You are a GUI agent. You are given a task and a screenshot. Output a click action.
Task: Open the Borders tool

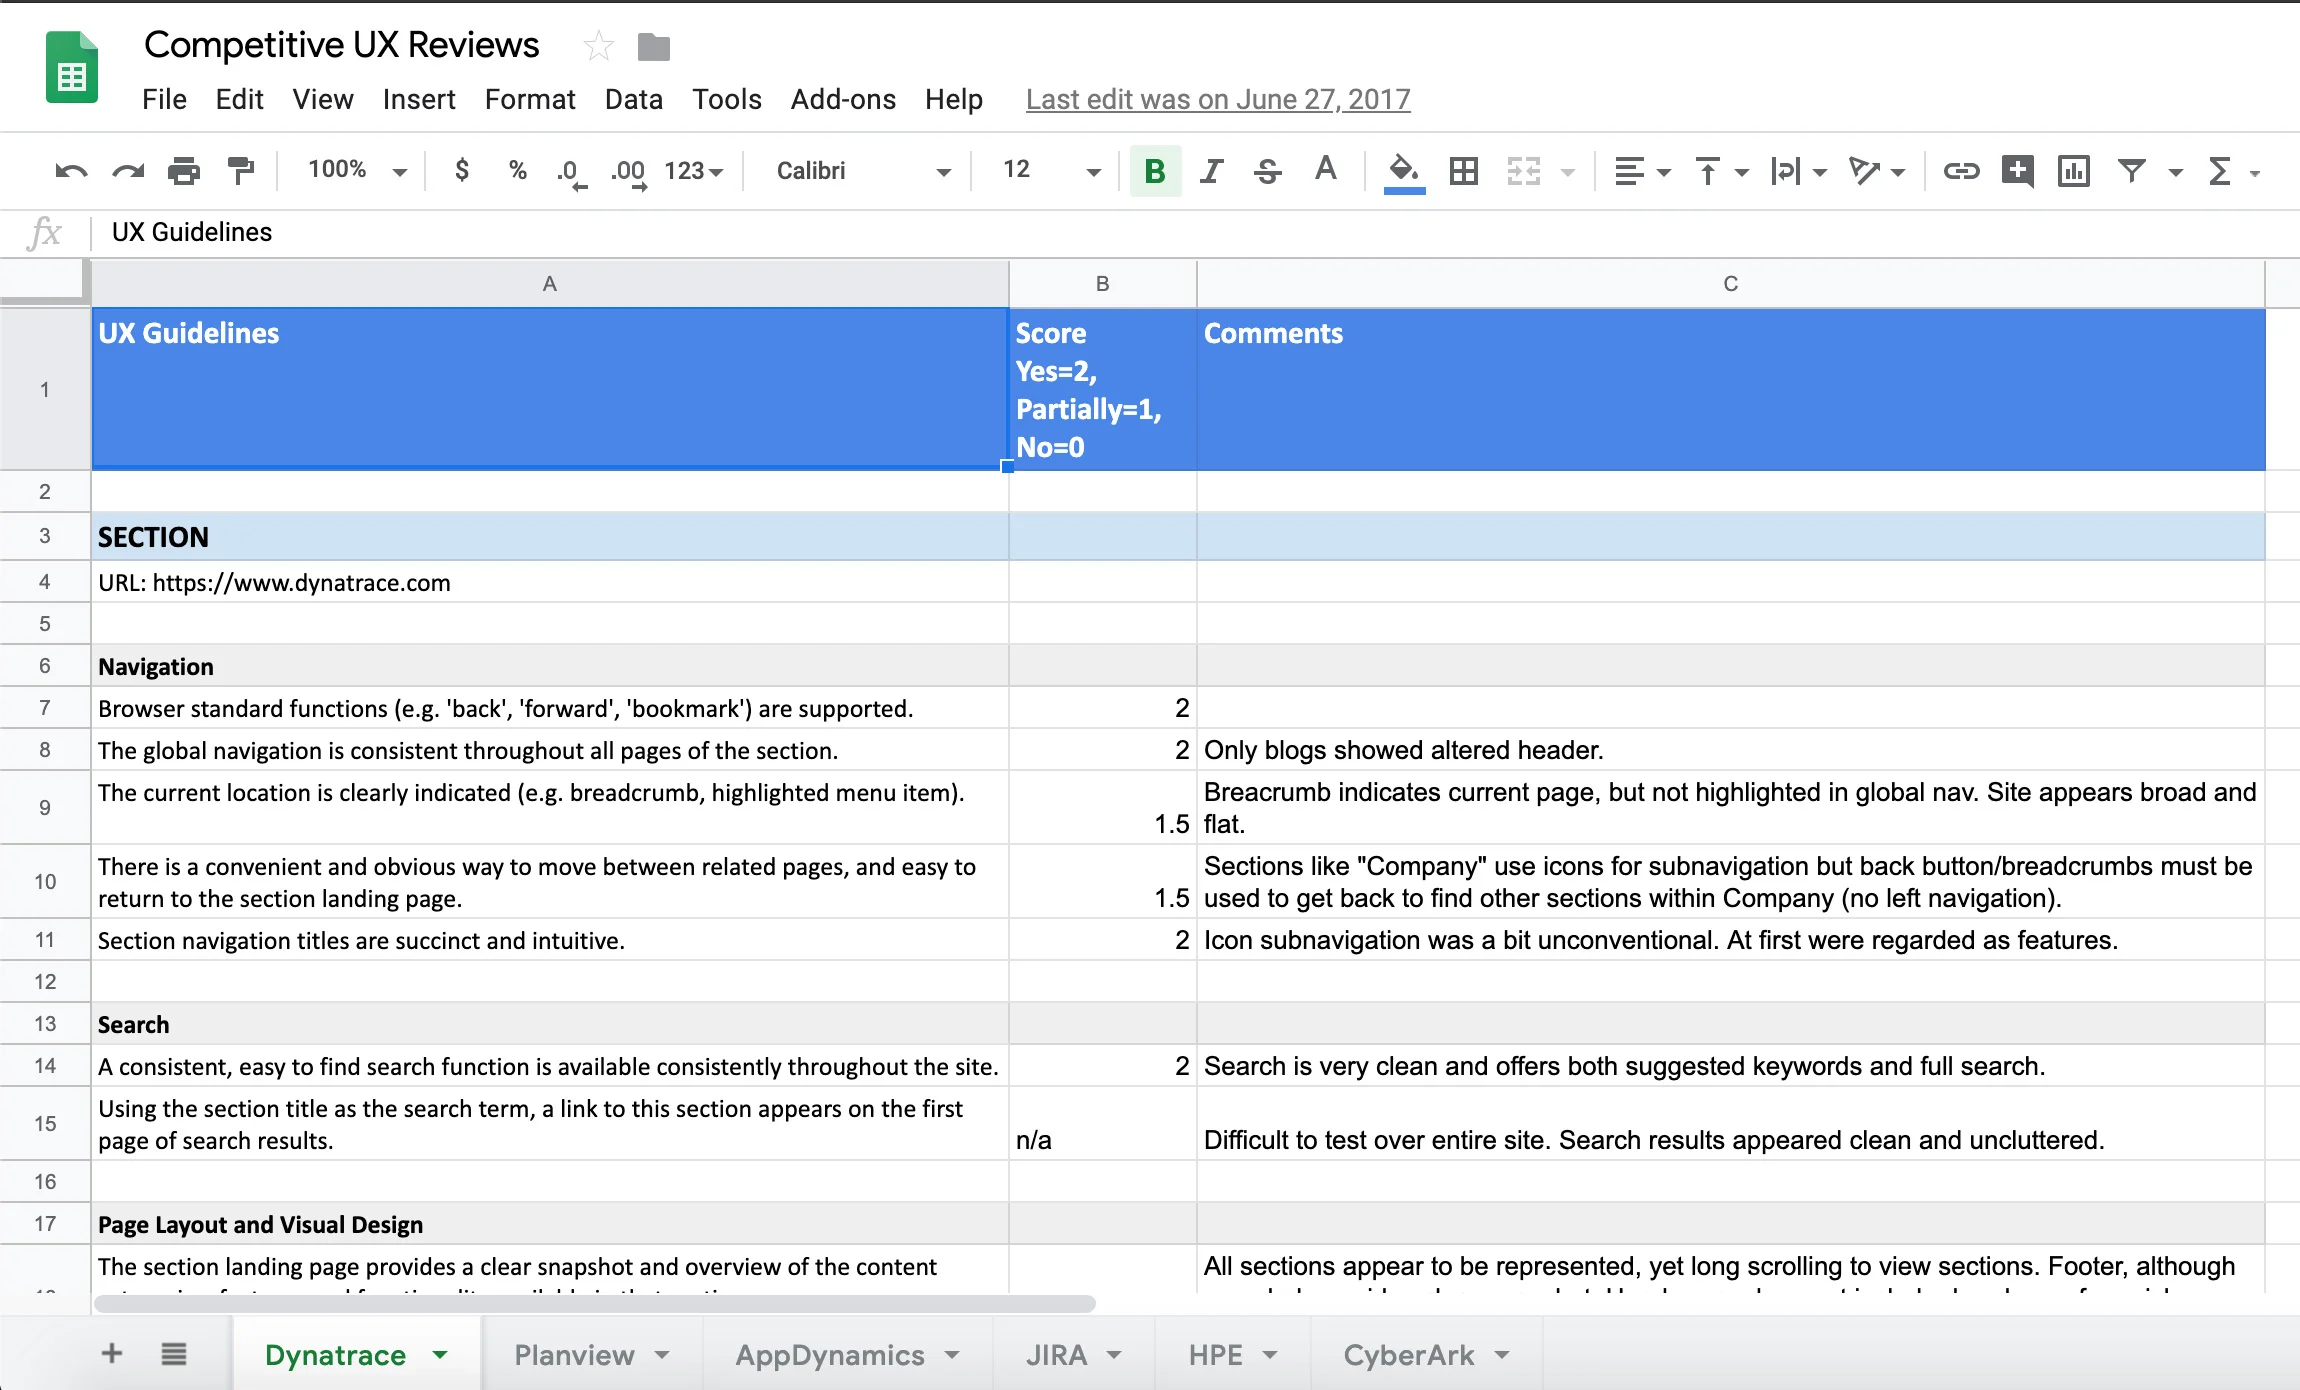(x=1463, y=171)
